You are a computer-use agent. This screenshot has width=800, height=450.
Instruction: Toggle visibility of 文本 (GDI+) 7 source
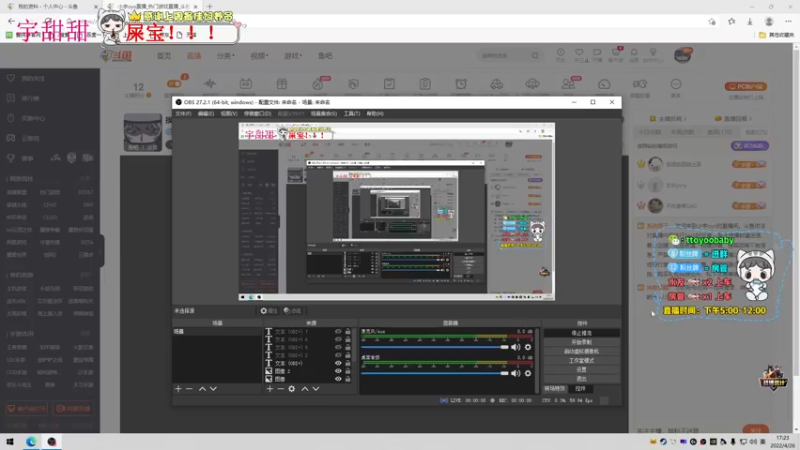[x=338, y=332]
